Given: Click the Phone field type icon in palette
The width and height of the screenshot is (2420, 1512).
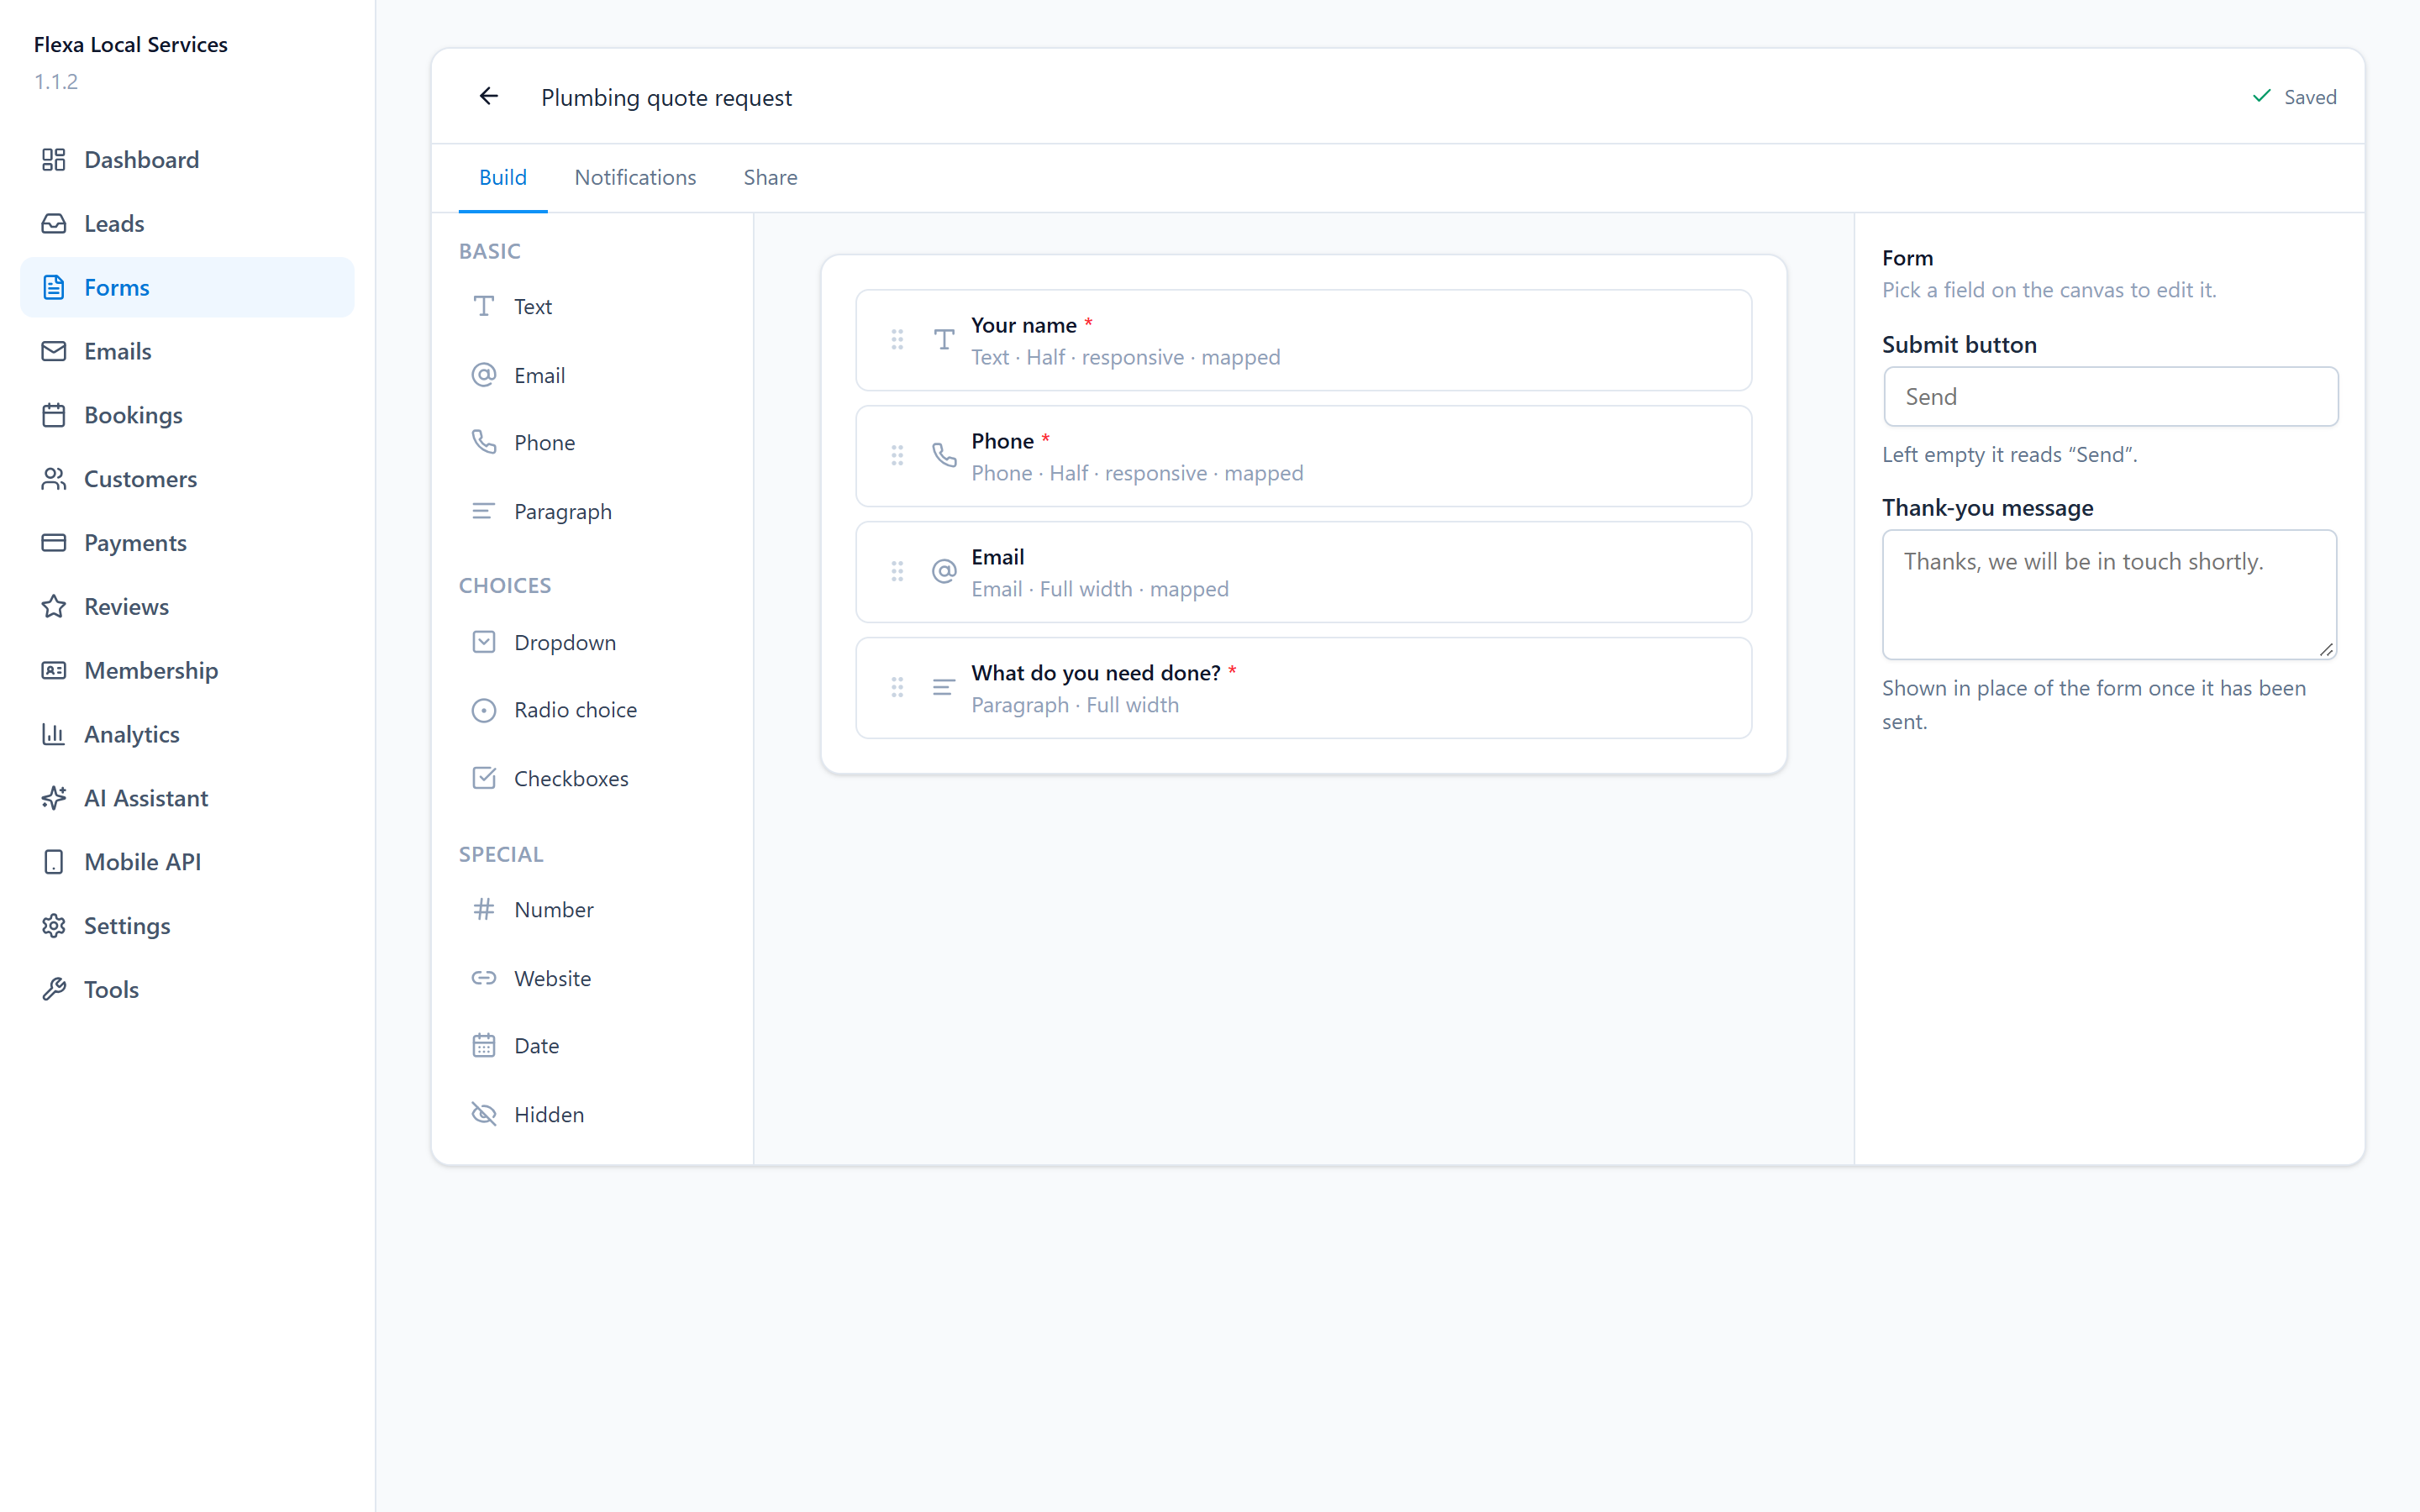Looking at the screenshot, I should [484, 442].
